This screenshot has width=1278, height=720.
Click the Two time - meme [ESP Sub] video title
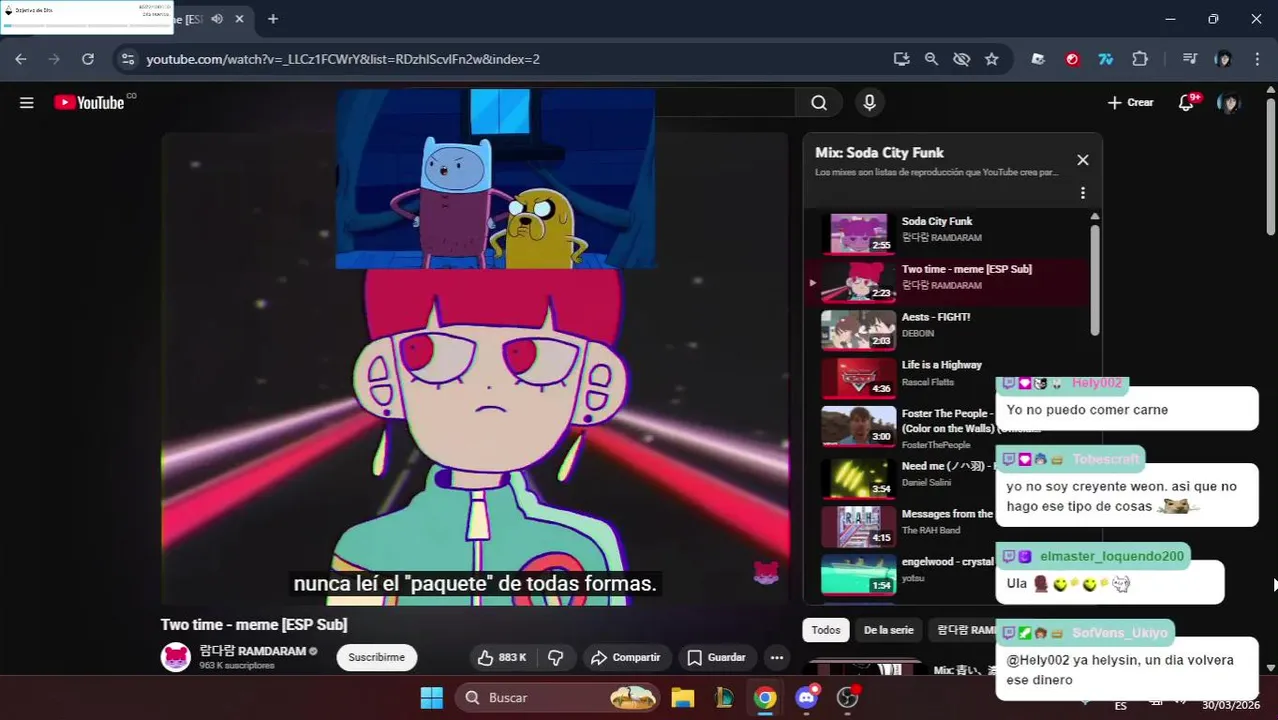click(x=254, y=625)
